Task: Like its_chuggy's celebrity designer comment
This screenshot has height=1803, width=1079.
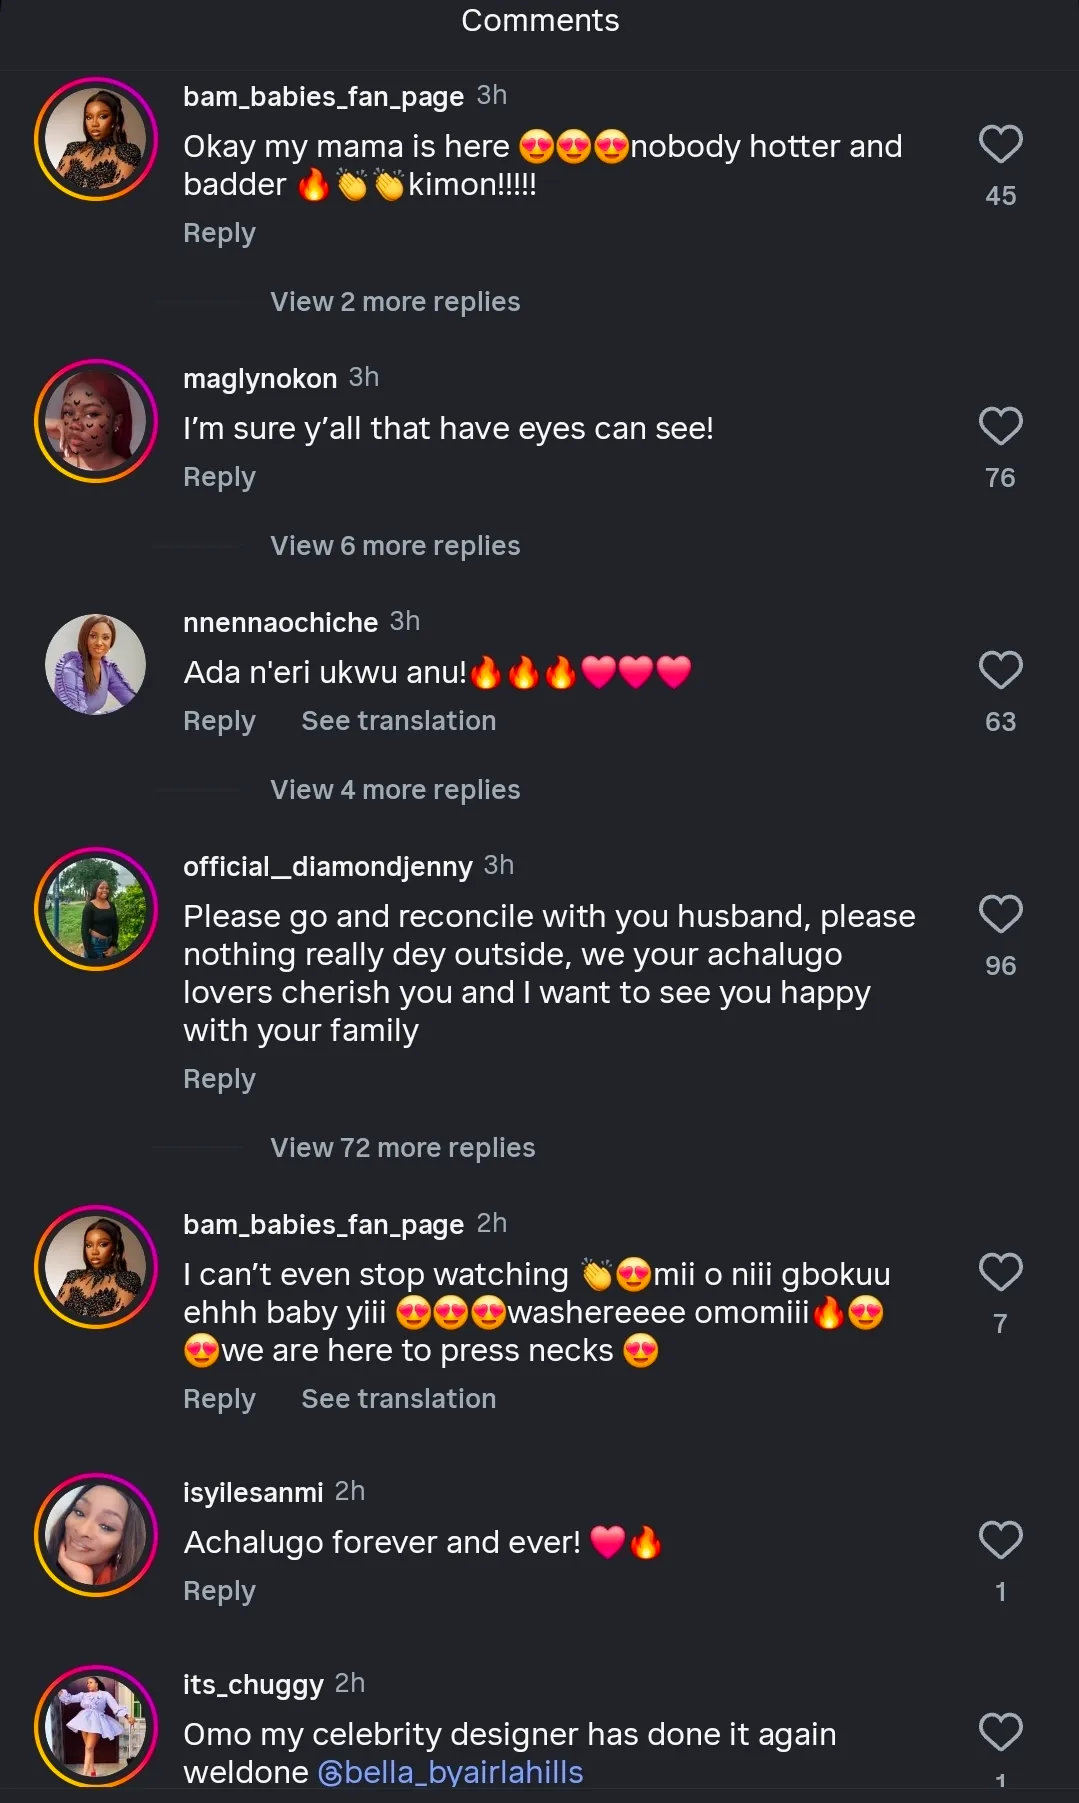Action: tap(1000, 1733)
